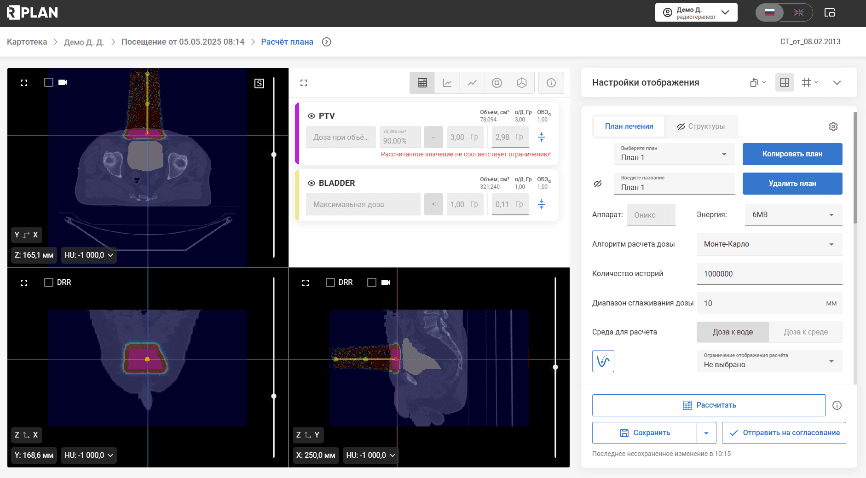Click the circled arrow icon after Расчёт плана
The image size is (866, 478).
coord(326,42)
